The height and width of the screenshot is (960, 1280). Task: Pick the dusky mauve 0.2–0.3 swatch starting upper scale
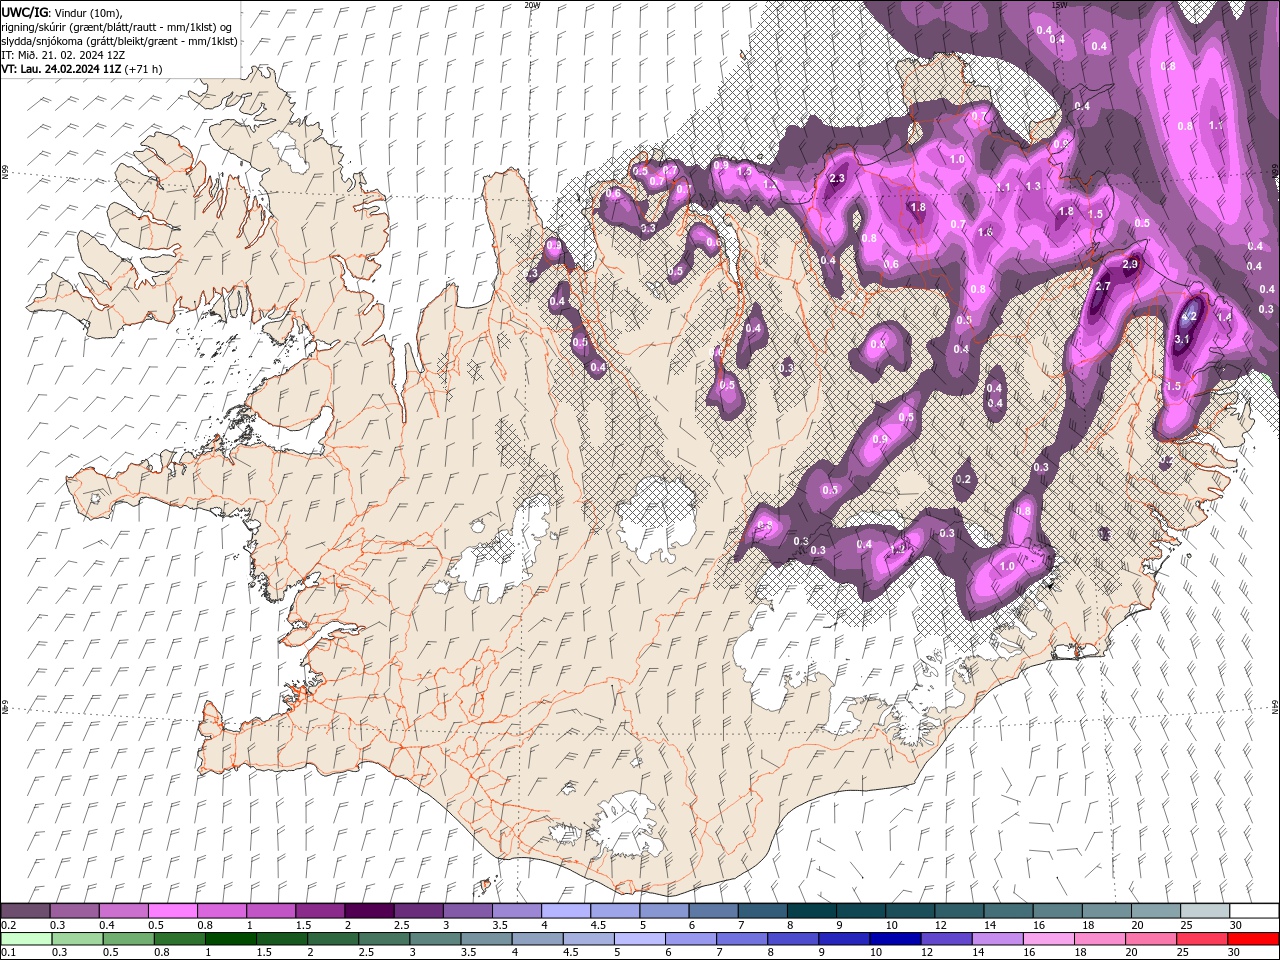26,911
